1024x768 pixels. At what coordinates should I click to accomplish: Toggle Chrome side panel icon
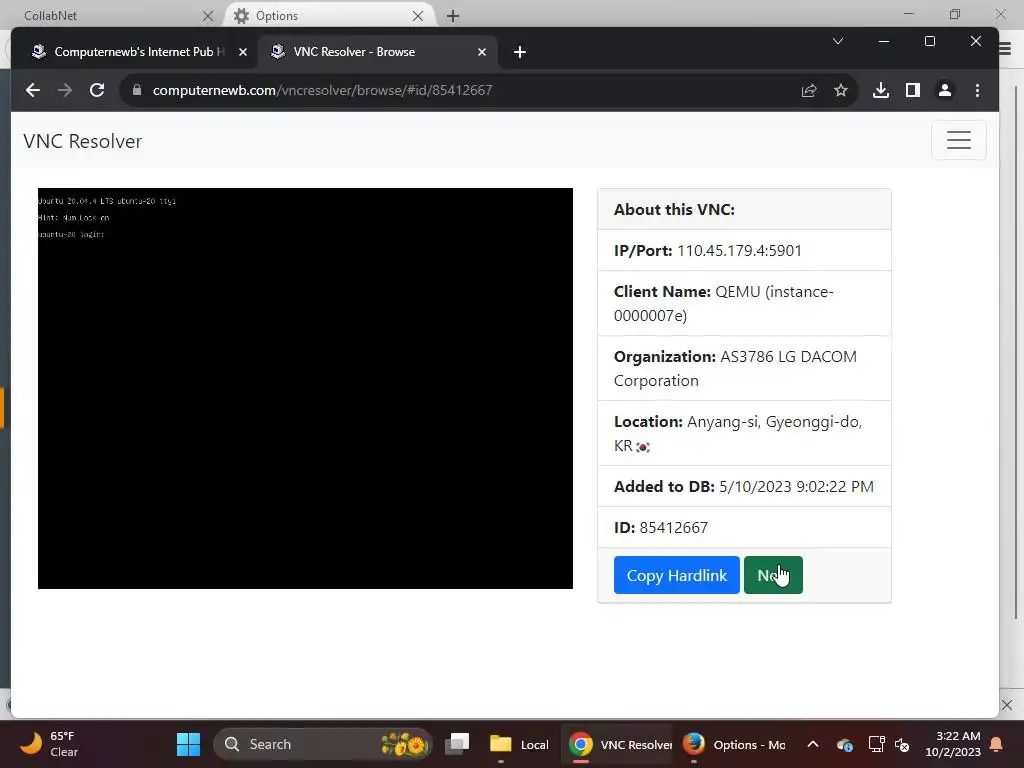[912, 90]
